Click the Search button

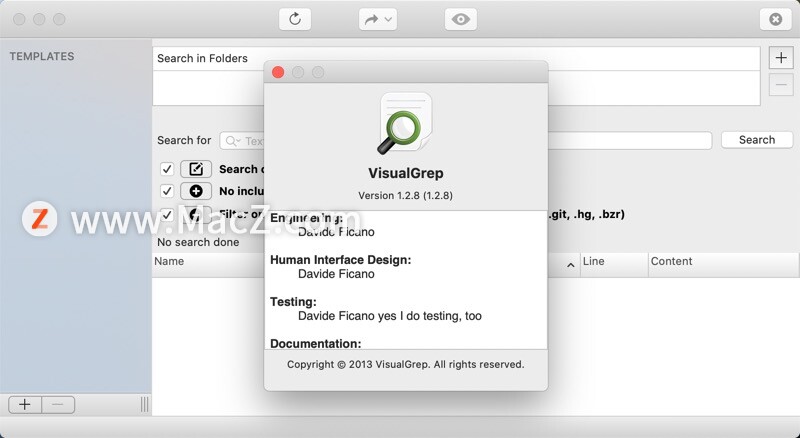pyautogui.click(x=757, y=140)
